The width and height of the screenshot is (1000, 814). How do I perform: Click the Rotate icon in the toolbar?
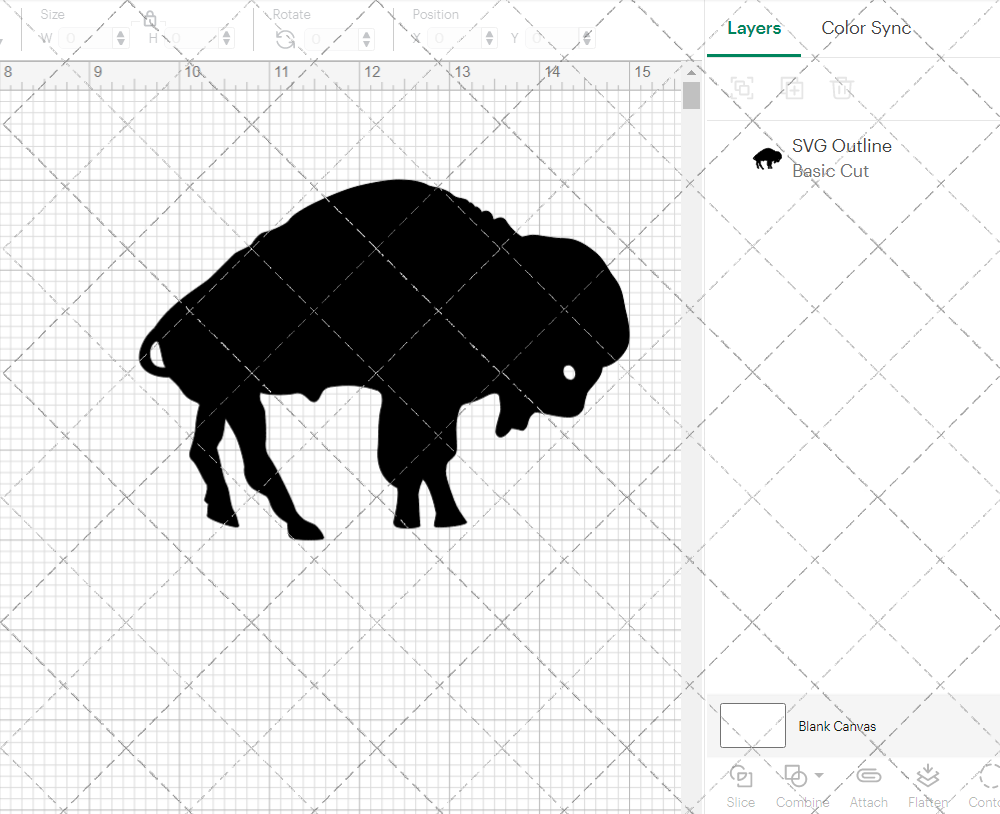(x=285, y=39)
